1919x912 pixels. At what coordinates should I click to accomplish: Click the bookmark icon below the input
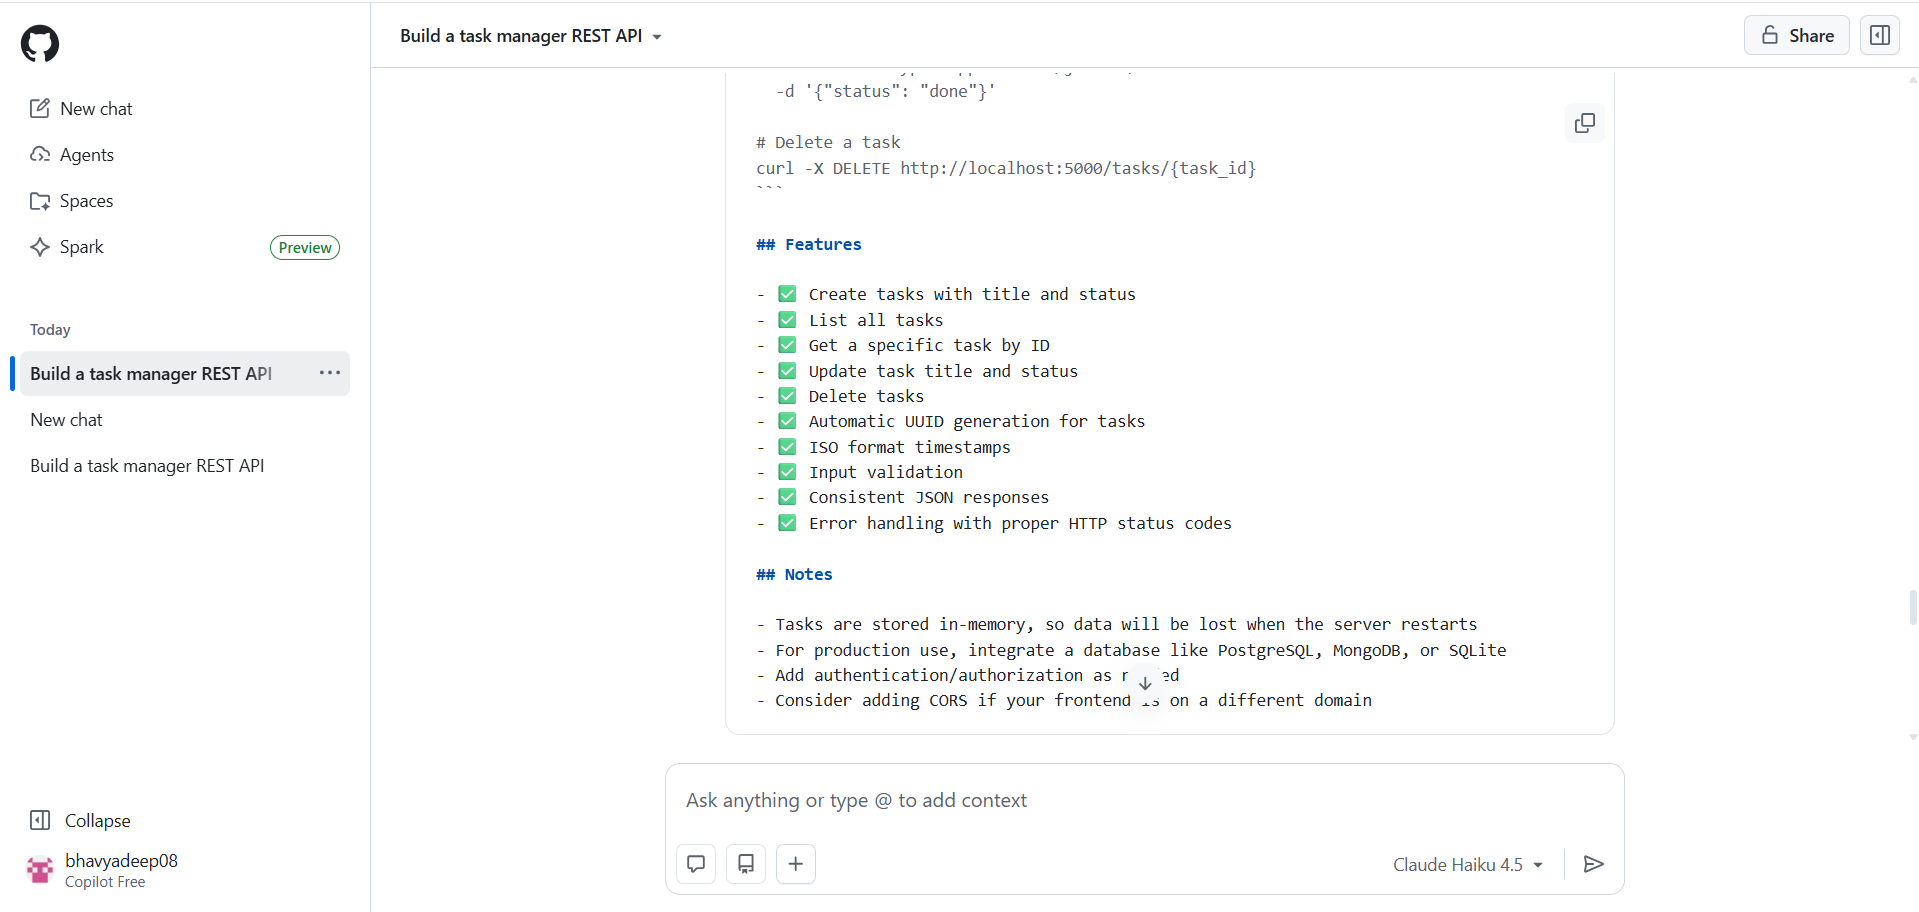pyautogui.click(x=745, y=863)
